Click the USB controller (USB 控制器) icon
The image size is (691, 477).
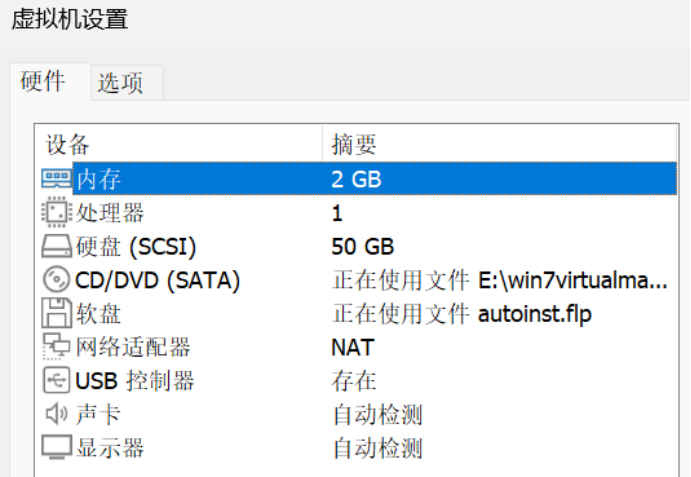[55, 381]
